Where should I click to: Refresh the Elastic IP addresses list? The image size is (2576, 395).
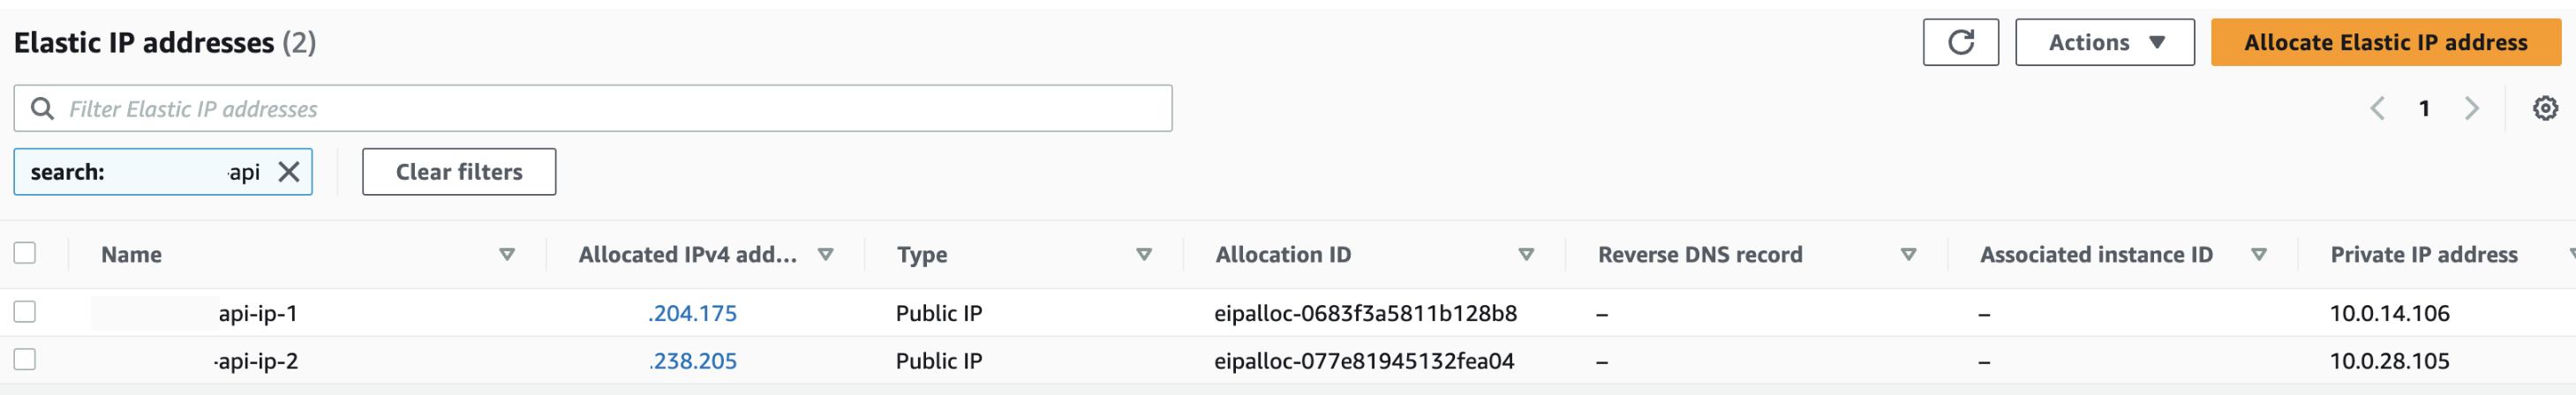[x=1960, y=42]
